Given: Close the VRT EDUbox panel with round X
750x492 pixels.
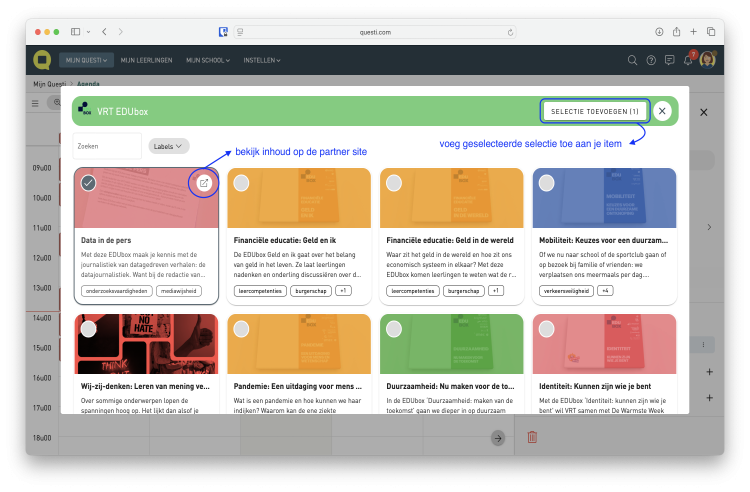Looking at the screenshot, I should [662, 111].
